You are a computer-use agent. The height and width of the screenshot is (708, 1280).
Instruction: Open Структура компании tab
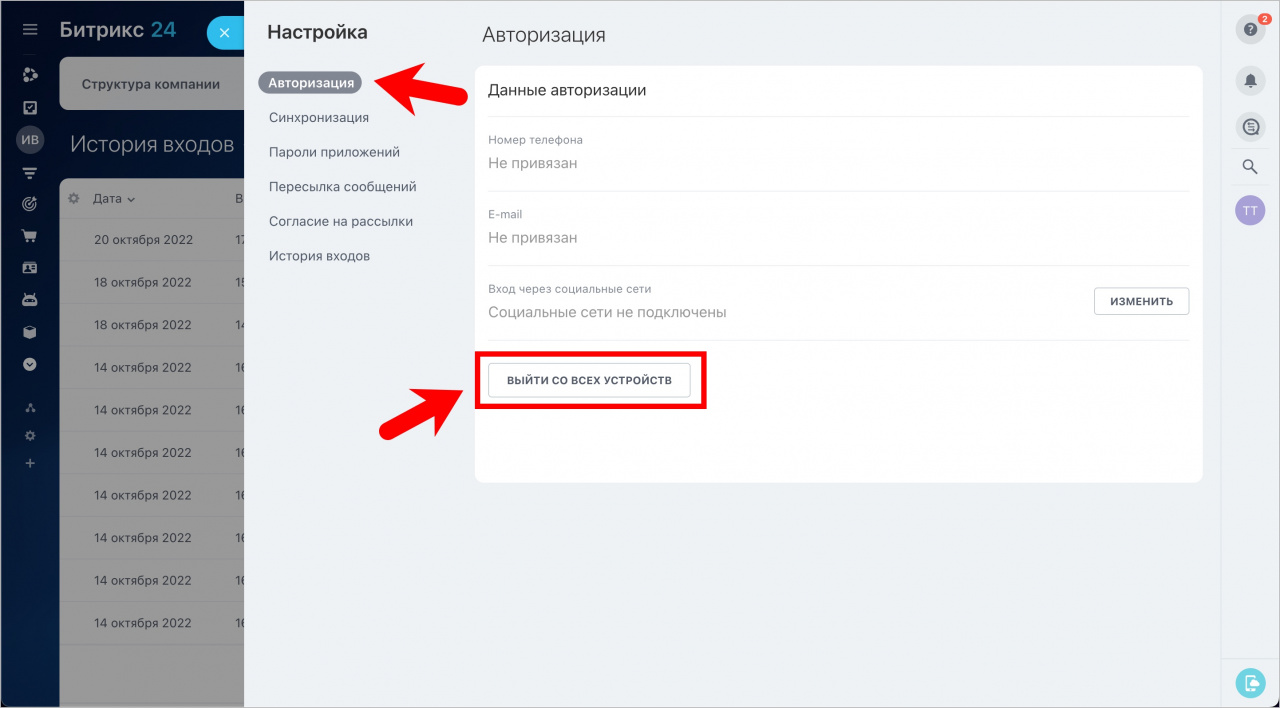point(151,84)
